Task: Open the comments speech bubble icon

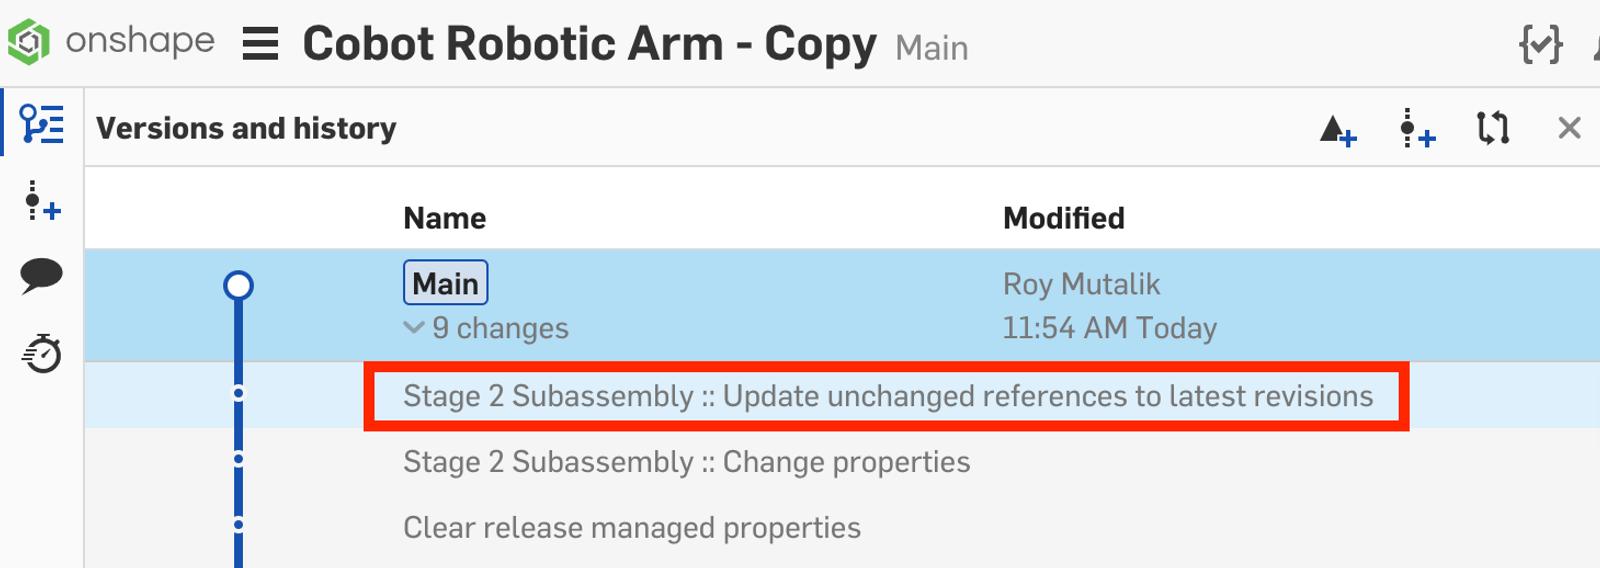Action: coord(42,275)
